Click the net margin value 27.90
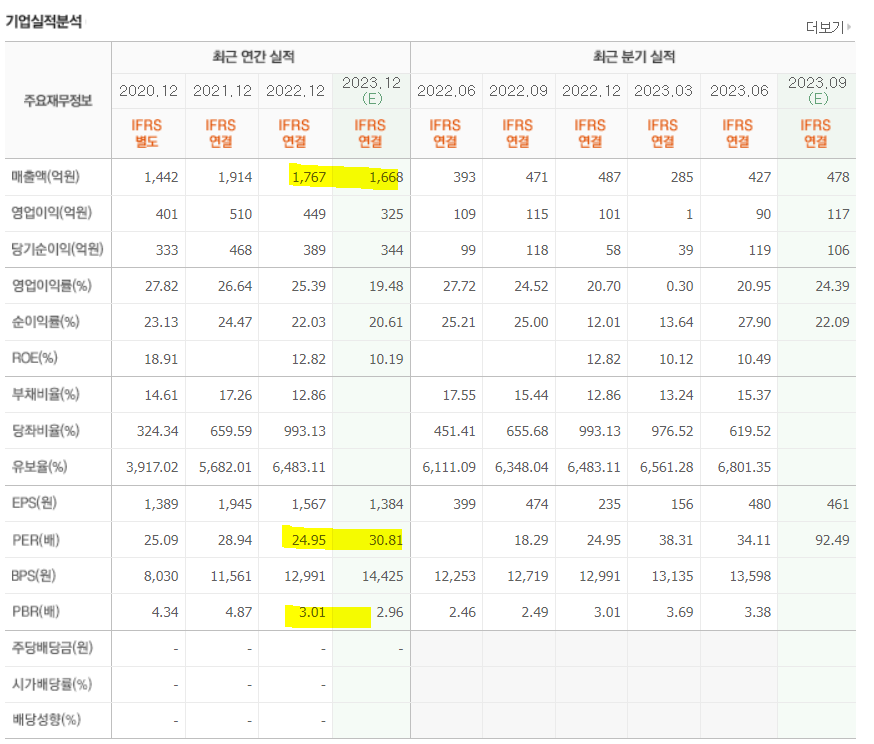Screen dimensions: 874x744 [754, 322]
